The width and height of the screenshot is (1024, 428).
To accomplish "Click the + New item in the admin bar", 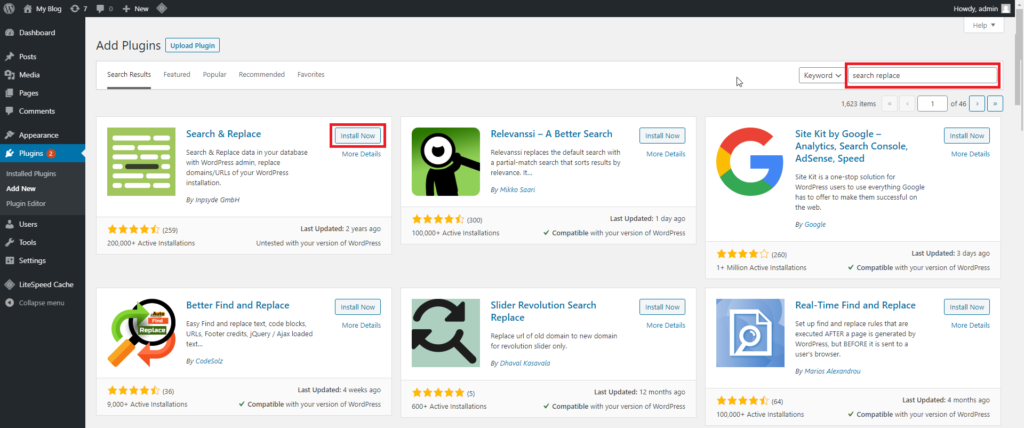I will (136, 8).
